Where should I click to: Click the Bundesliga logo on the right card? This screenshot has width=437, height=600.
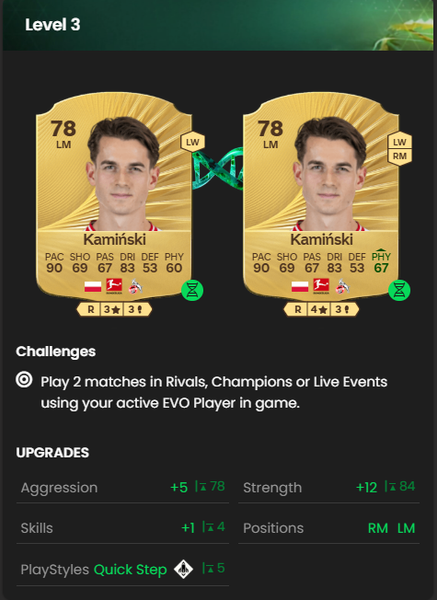[x=321, y=286]
